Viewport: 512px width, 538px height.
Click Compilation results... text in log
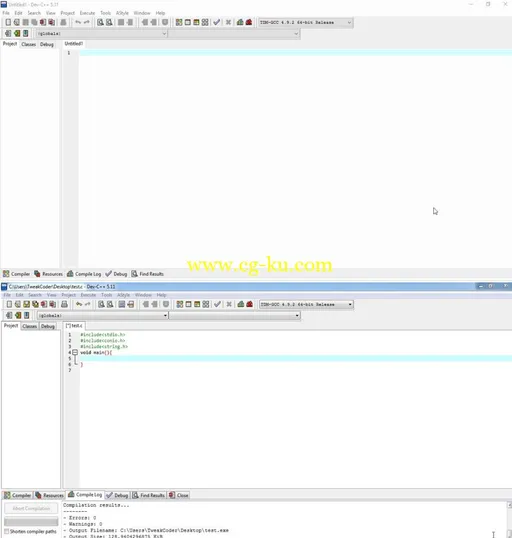pos(96,505)
